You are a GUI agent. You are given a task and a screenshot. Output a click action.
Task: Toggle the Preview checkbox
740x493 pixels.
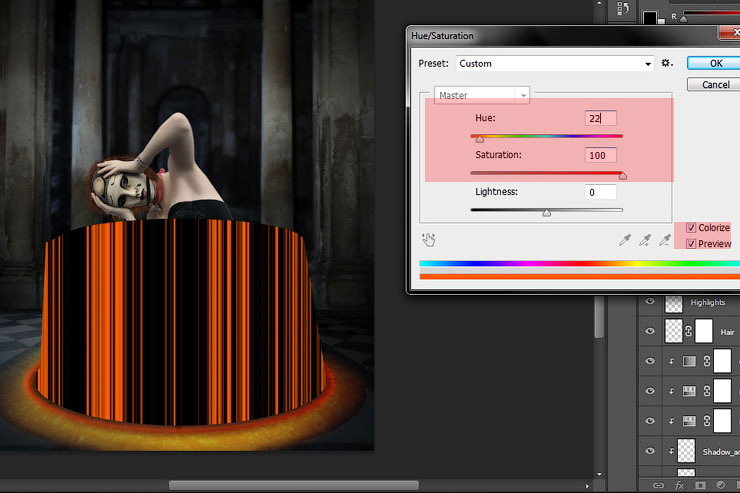coord(692,244)
